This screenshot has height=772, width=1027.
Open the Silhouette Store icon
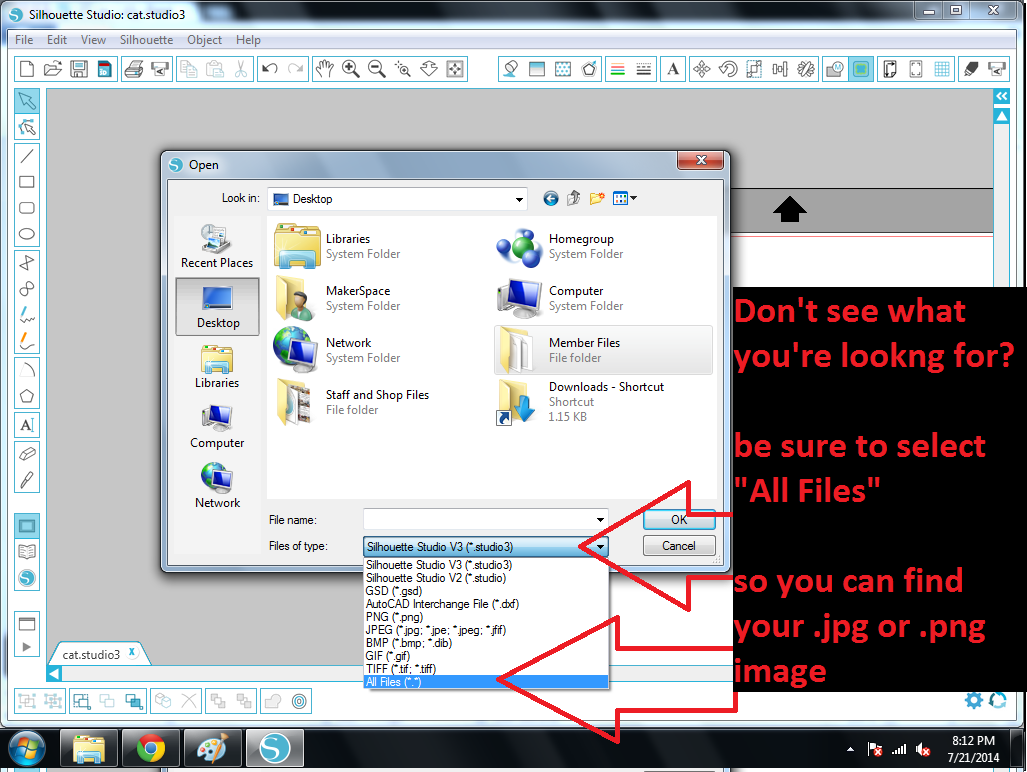tap(27, 578)
